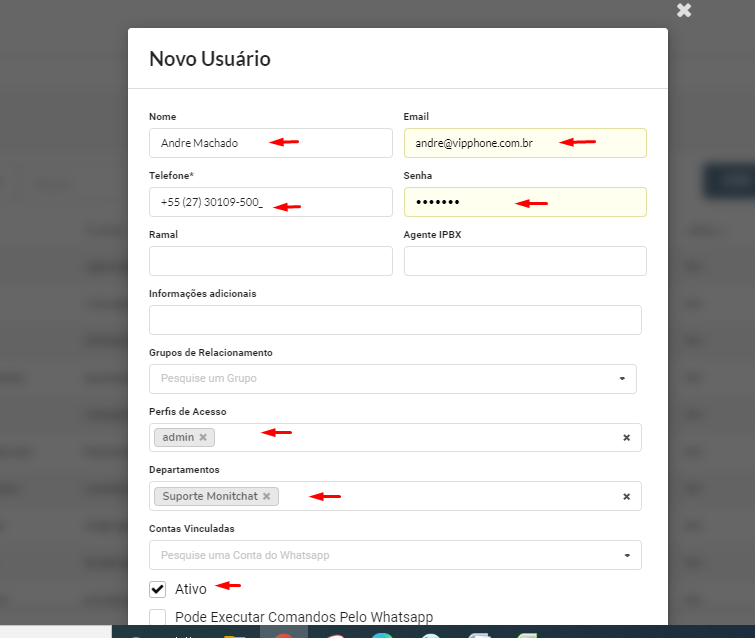755x638 pixels.
Task: Expand the Contas Vinculadas dropdown arrow
Action: [x=627, y=555]
